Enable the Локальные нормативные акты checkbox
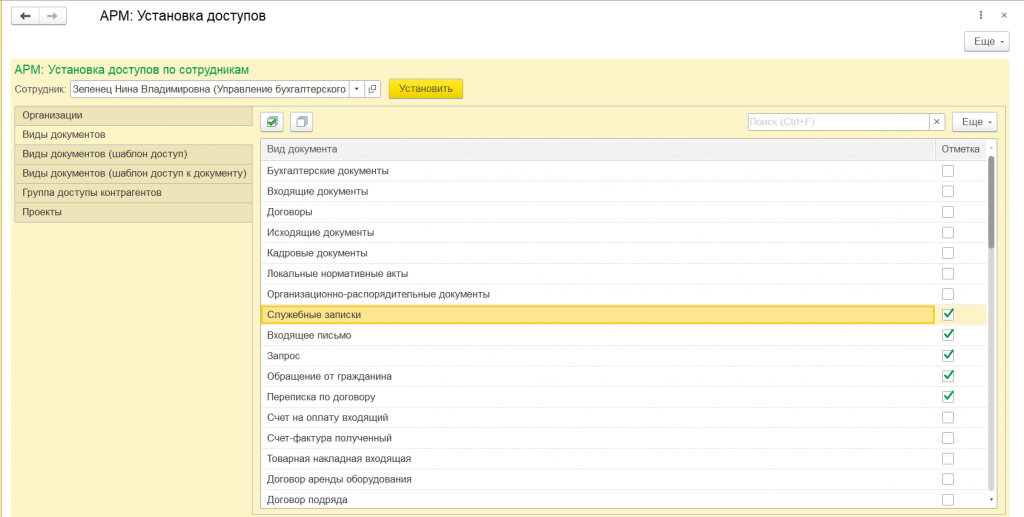Image resolution: width=1024 pixels, height=517 pixels. [x=948, y=274]
